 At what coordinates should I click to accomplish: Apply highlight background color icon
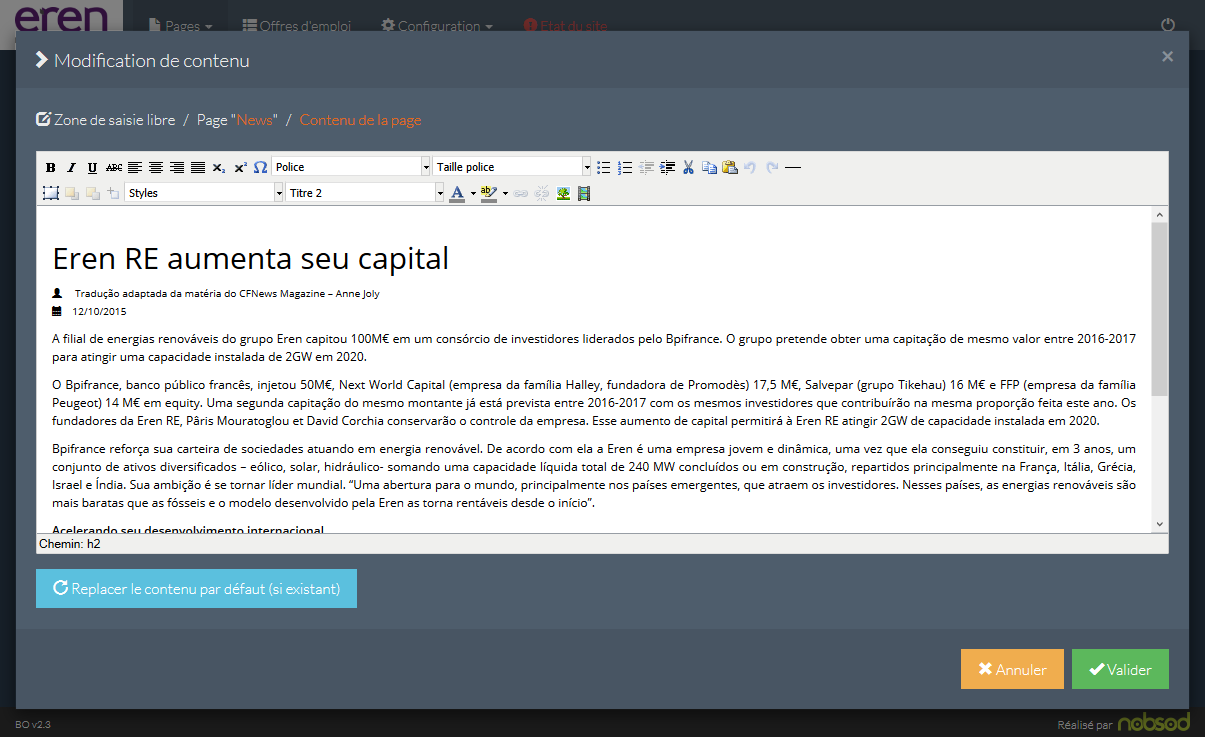coord(488,193)
